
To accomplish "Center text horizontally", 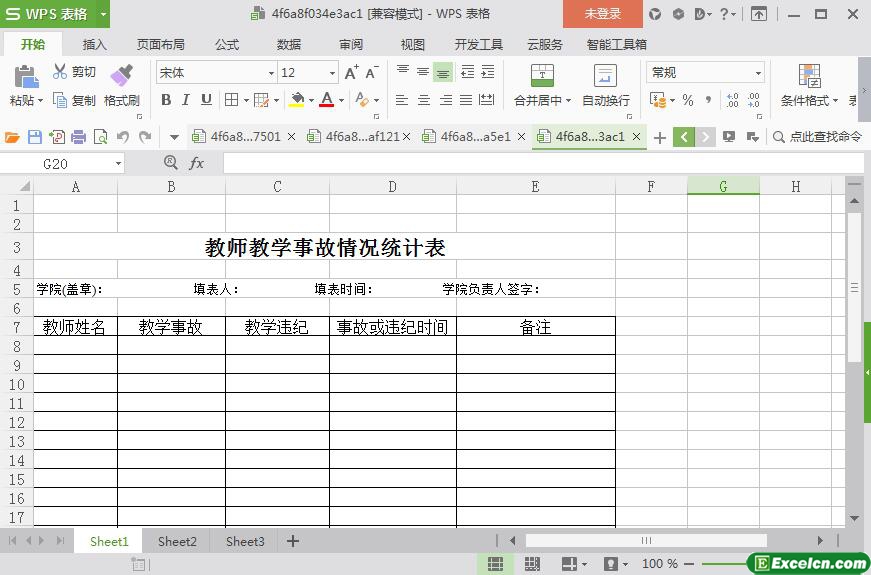I will pyautogui.click(x=423, y=100).
